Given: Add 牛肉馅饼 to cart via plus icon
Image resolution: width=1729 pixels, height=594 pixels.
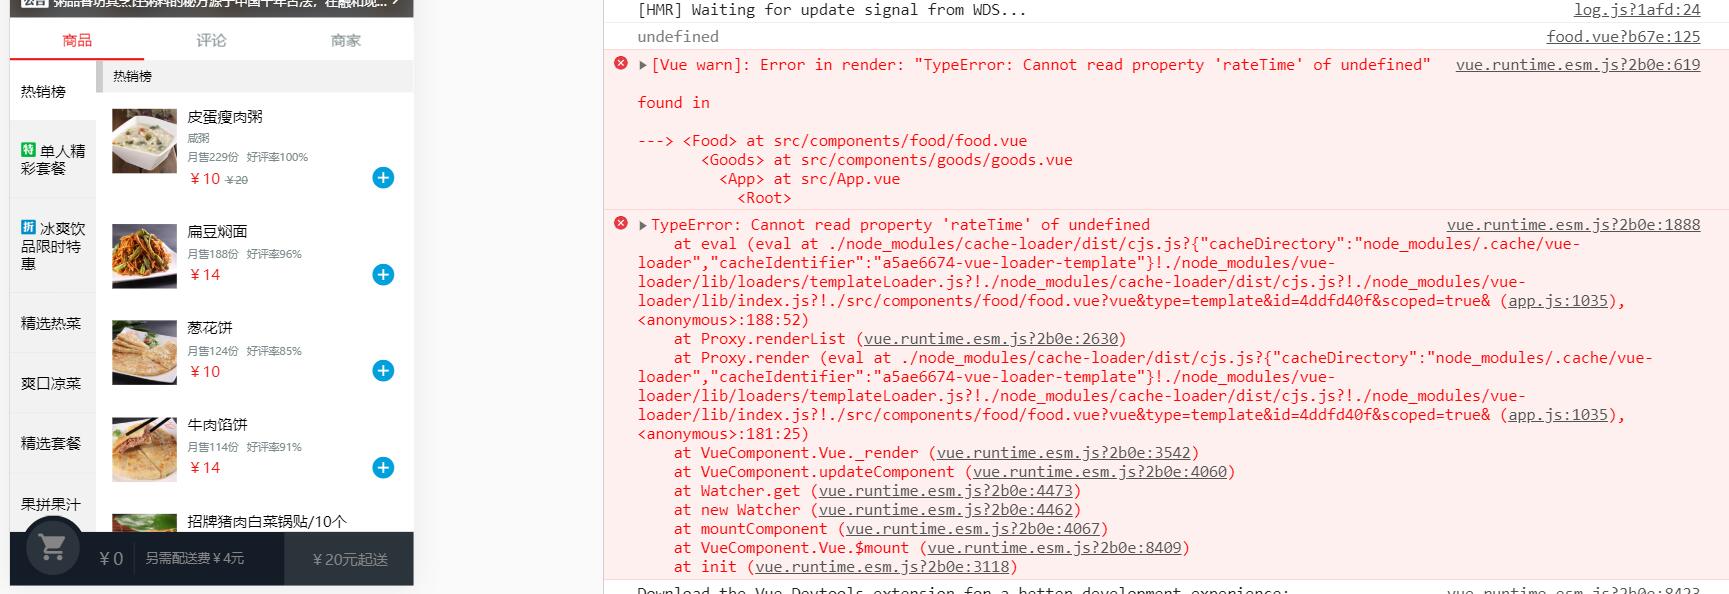Looking at the screenshot, I should (383, 468).
